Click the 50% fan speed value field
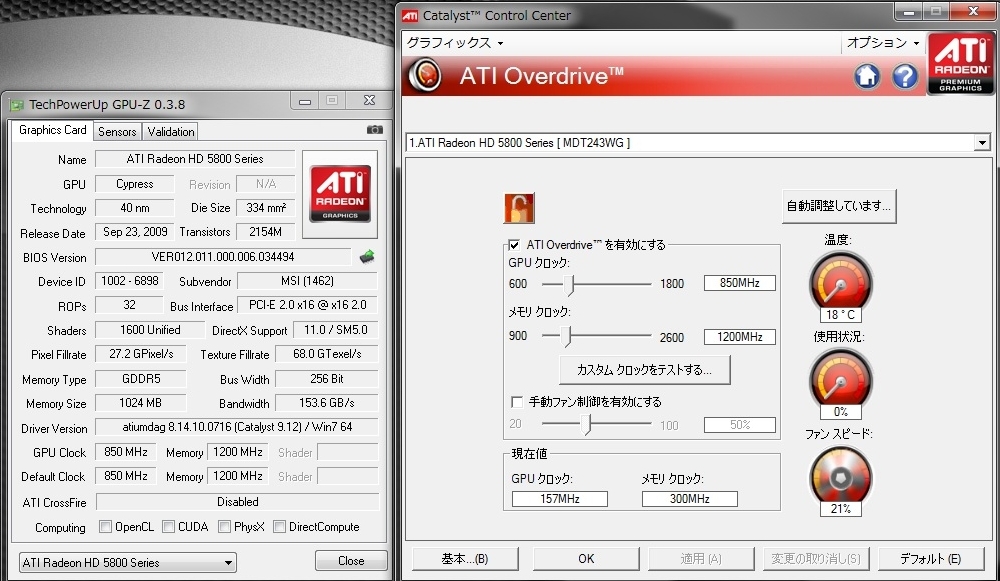Screen dimensions: 1000x581 pos(740,425)
